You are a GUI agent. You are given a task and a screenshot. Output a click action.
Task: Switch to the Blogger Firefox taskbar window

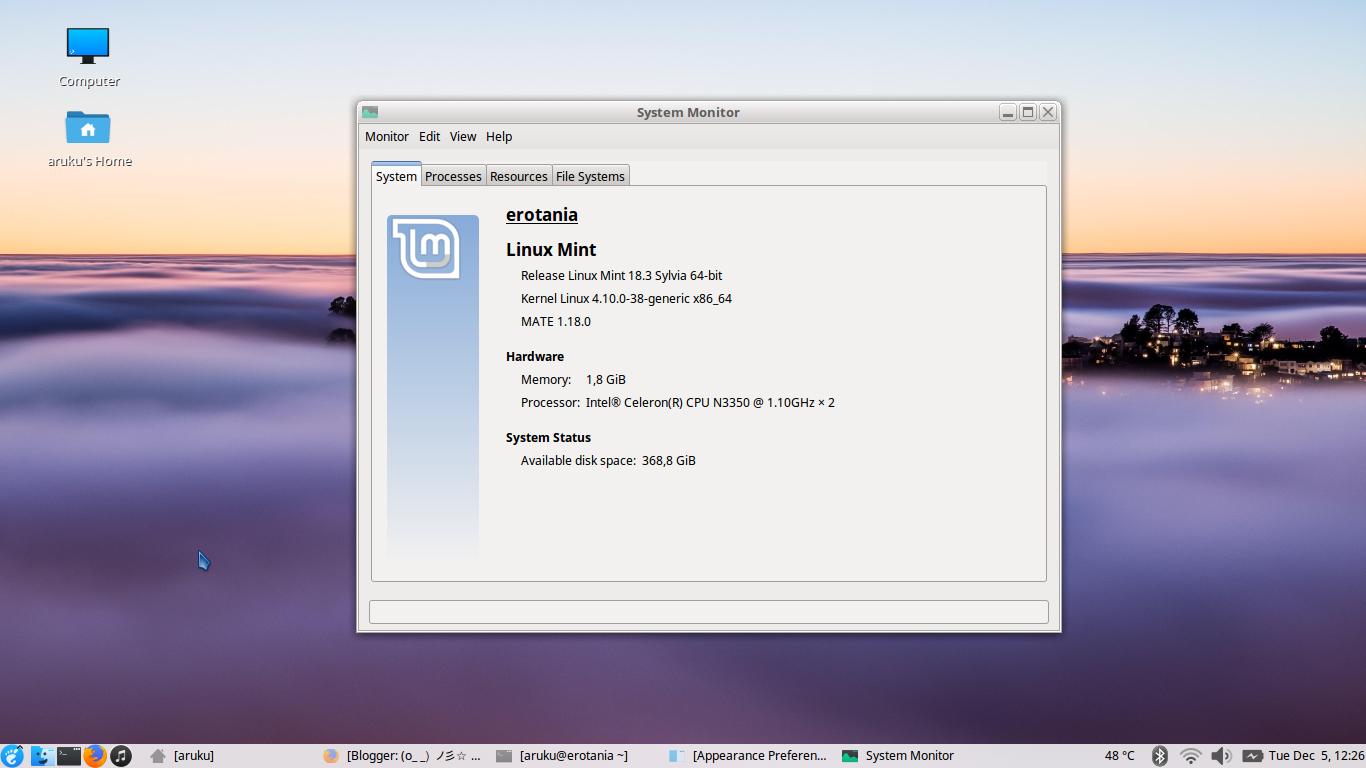tap(403, 756)
